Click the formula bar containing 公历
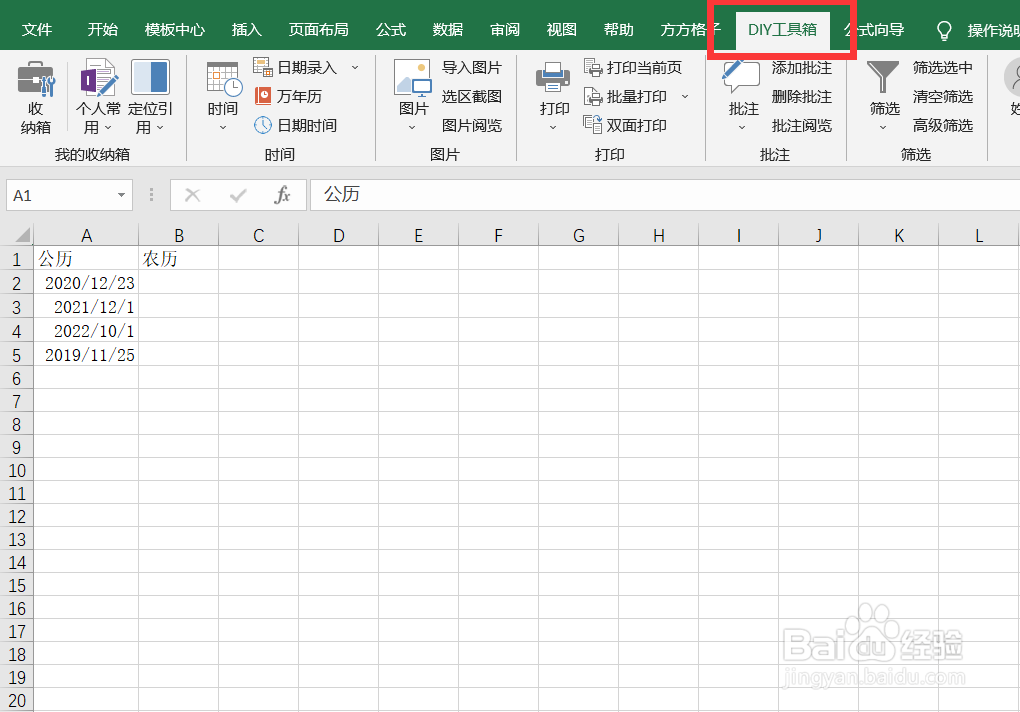The height and width of the screenshot is (712, 1020). 665,194
